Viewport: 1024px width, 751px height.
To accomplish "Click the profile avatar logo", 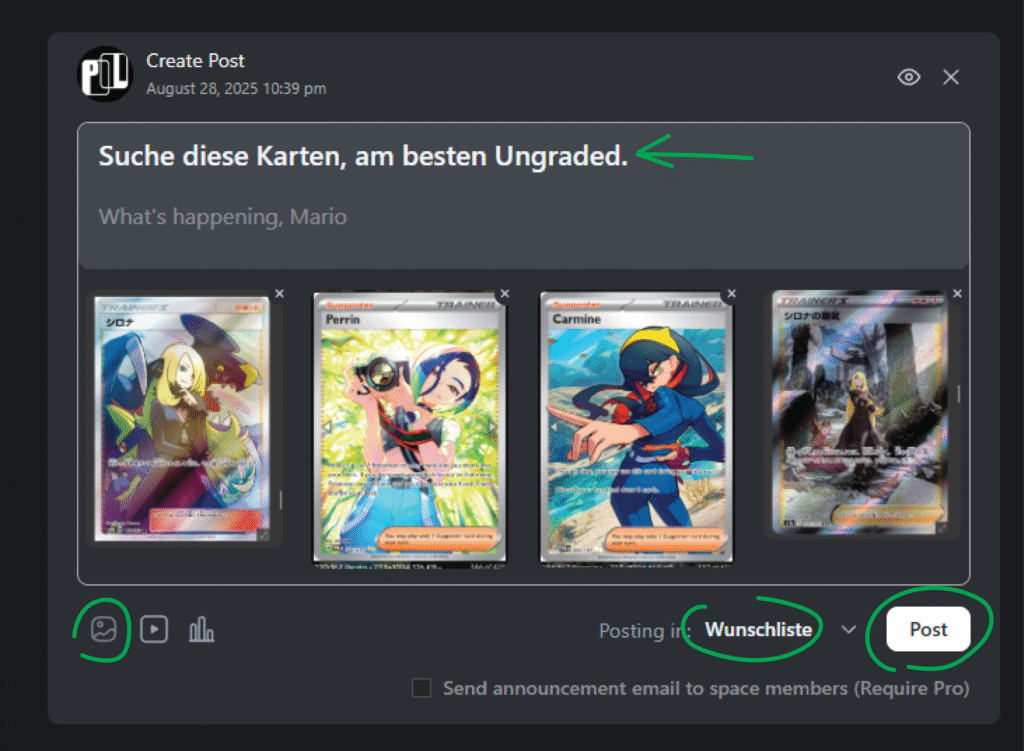I will 105,74.
